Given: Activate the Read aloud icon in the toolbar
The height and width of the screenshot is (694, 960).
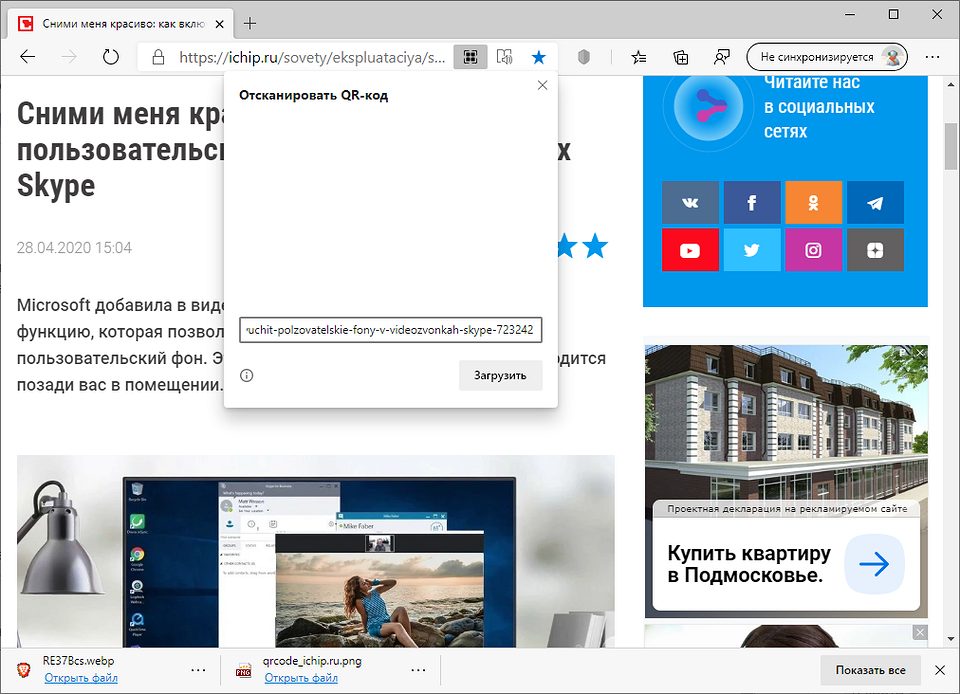Looking at the screenshot, I should pyautogui.click(x=505, y=57).
